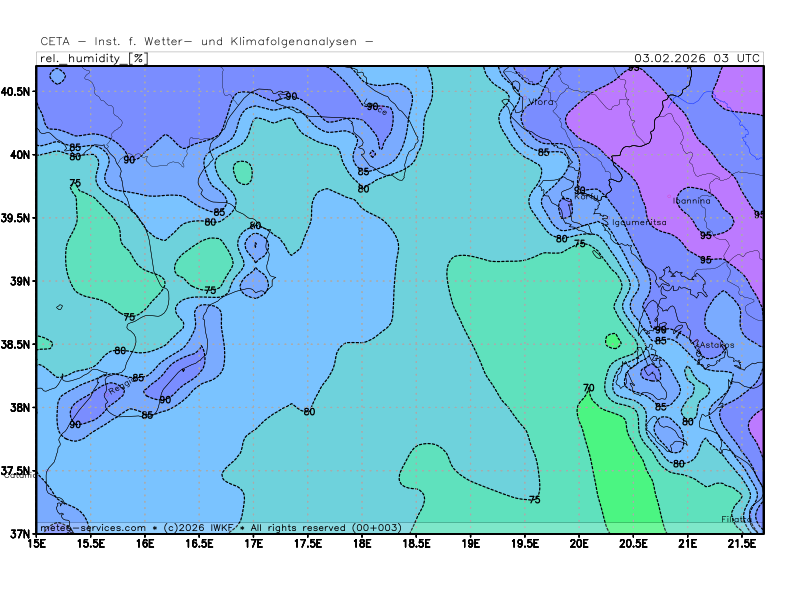Select the Ioannina city label
The width and height of the screenshot is (800, 600).
pos(691,200)
